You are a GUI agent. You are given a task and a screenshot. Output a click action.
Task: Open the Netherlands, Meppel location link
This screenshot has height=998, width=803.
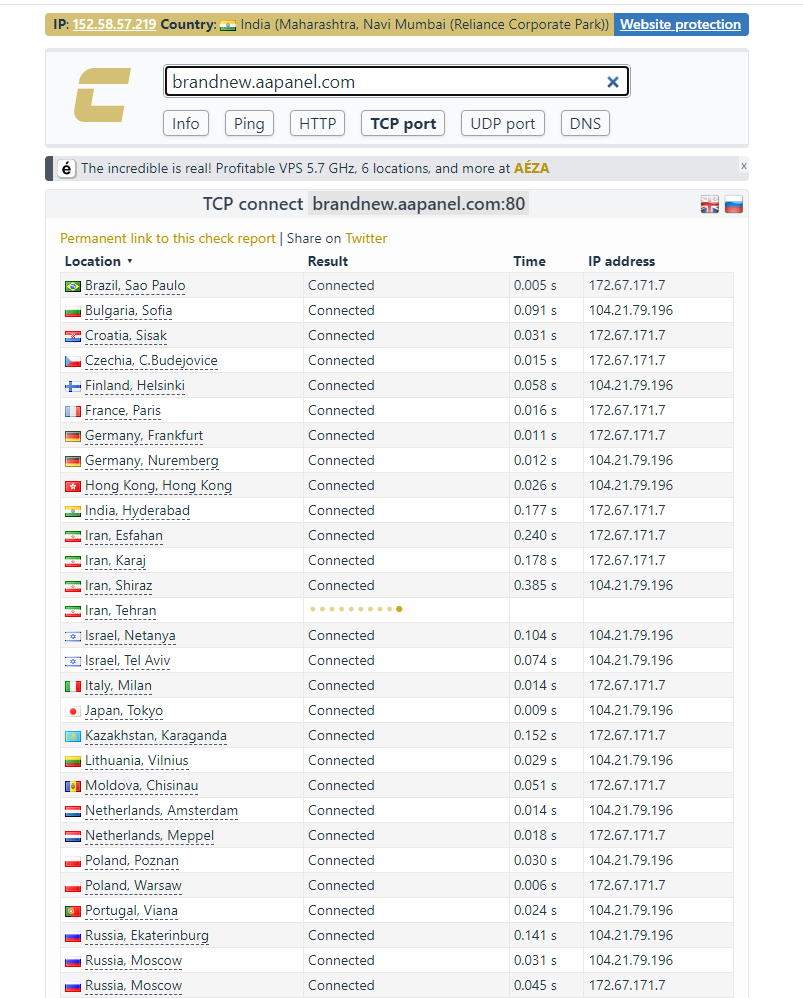(x=150, y=836)
